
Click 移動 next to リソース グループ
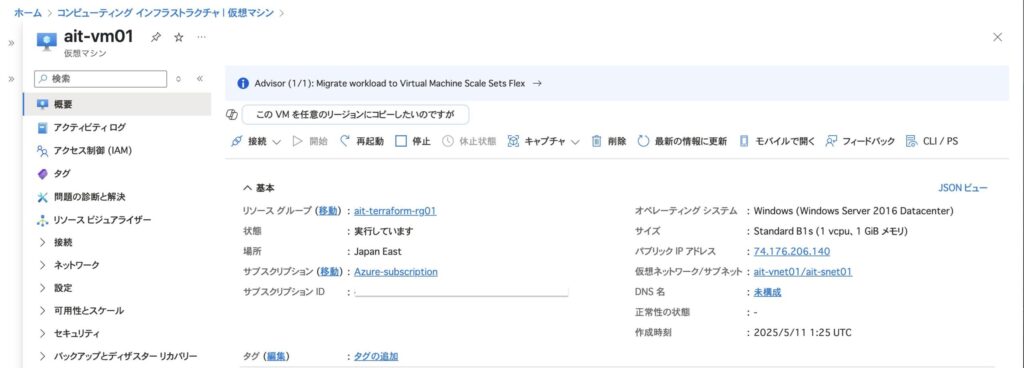[x=328, y=211]
